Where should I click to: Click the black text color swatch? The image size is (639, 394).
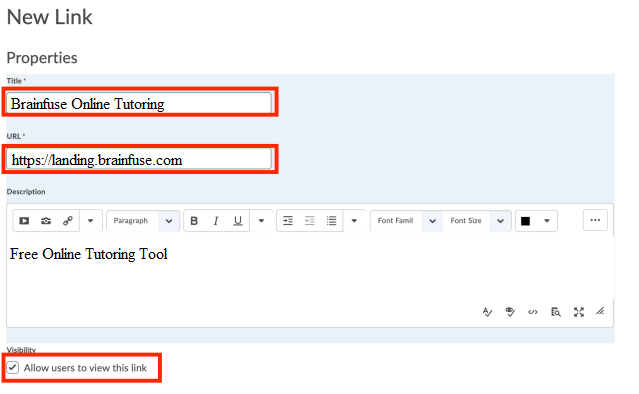526,221
